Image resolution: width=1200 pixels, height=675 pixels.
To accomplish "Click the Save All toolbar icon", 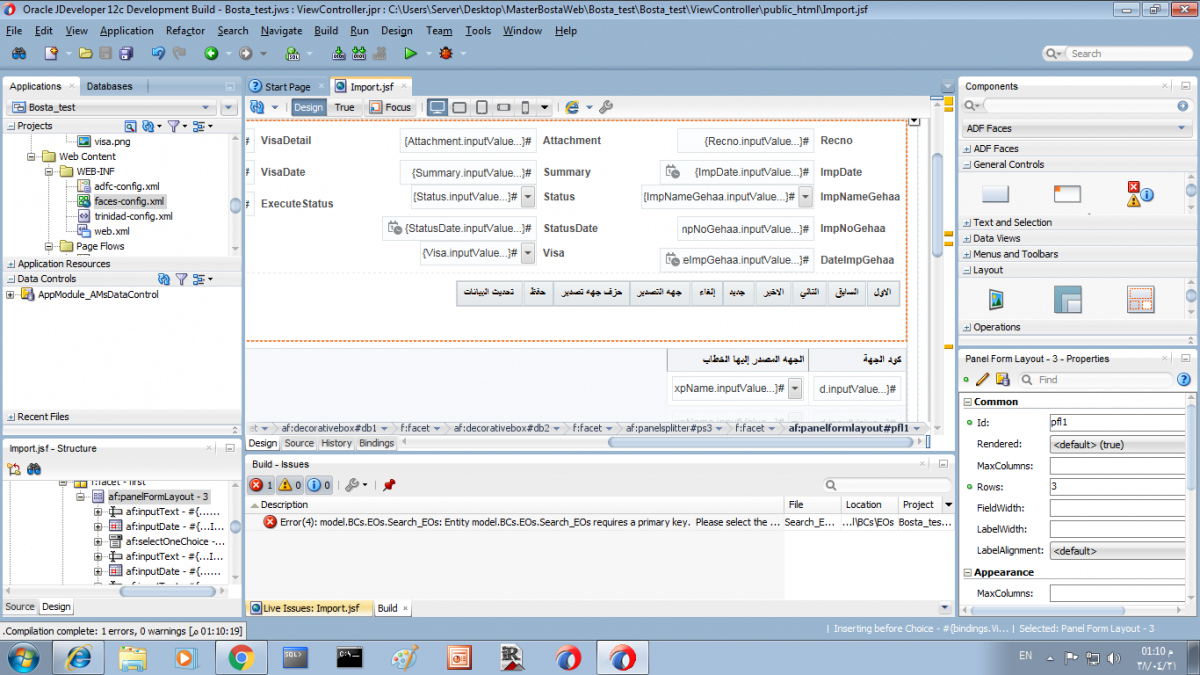I will pyautogui.click(x=127, y=53).
